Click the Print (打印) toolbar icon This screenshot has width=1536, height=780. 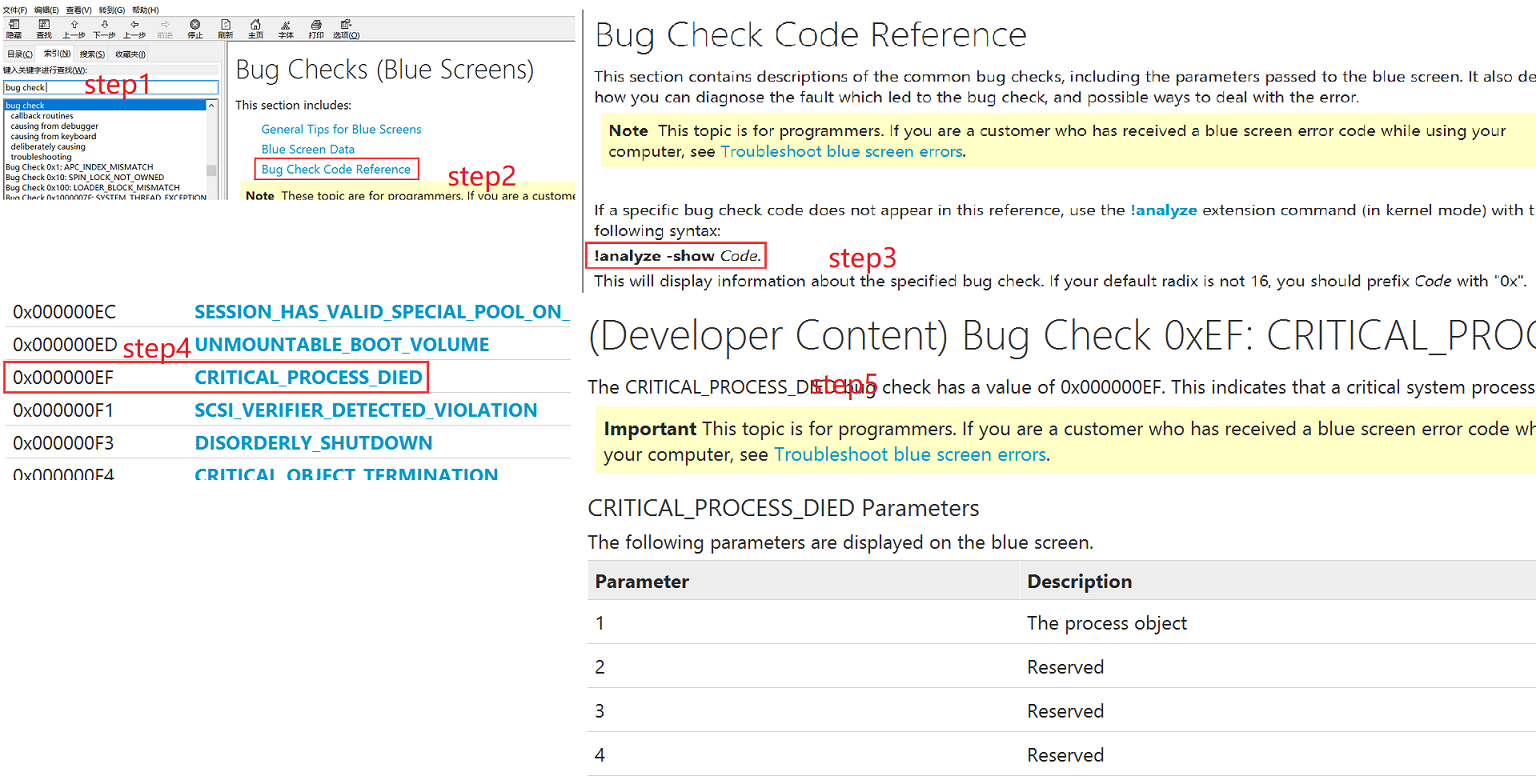tap(316, 27)
